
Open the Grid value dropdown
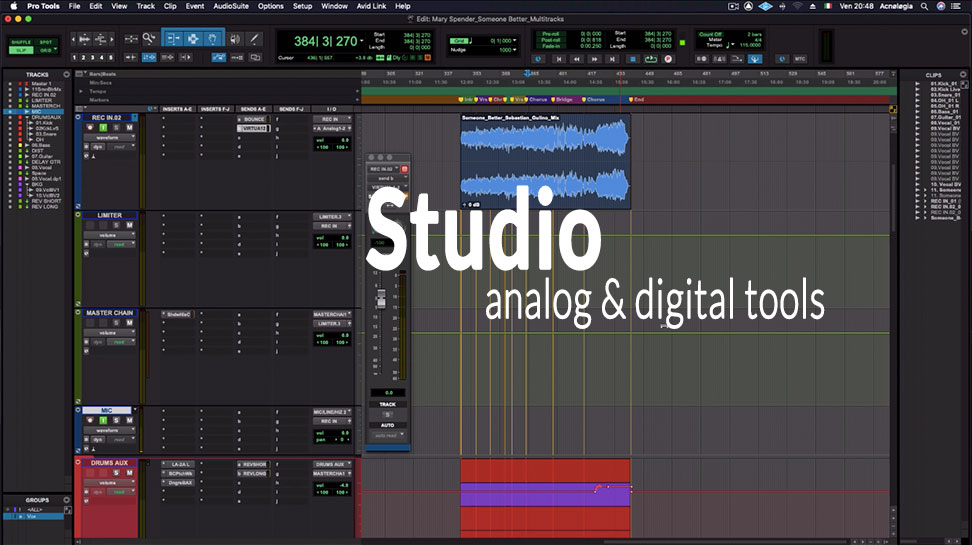pos(515,41)
